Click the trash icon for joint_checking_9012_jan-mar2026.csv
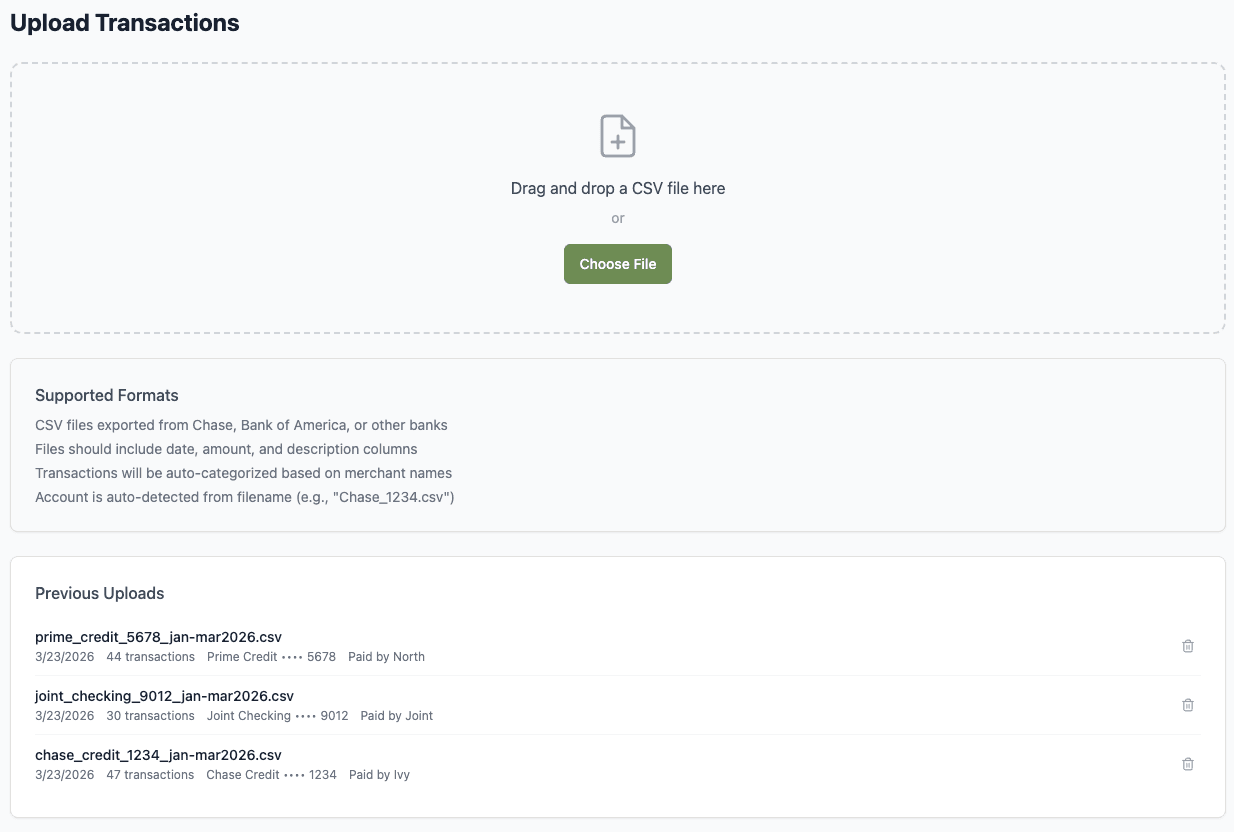 pos(1188,705)
